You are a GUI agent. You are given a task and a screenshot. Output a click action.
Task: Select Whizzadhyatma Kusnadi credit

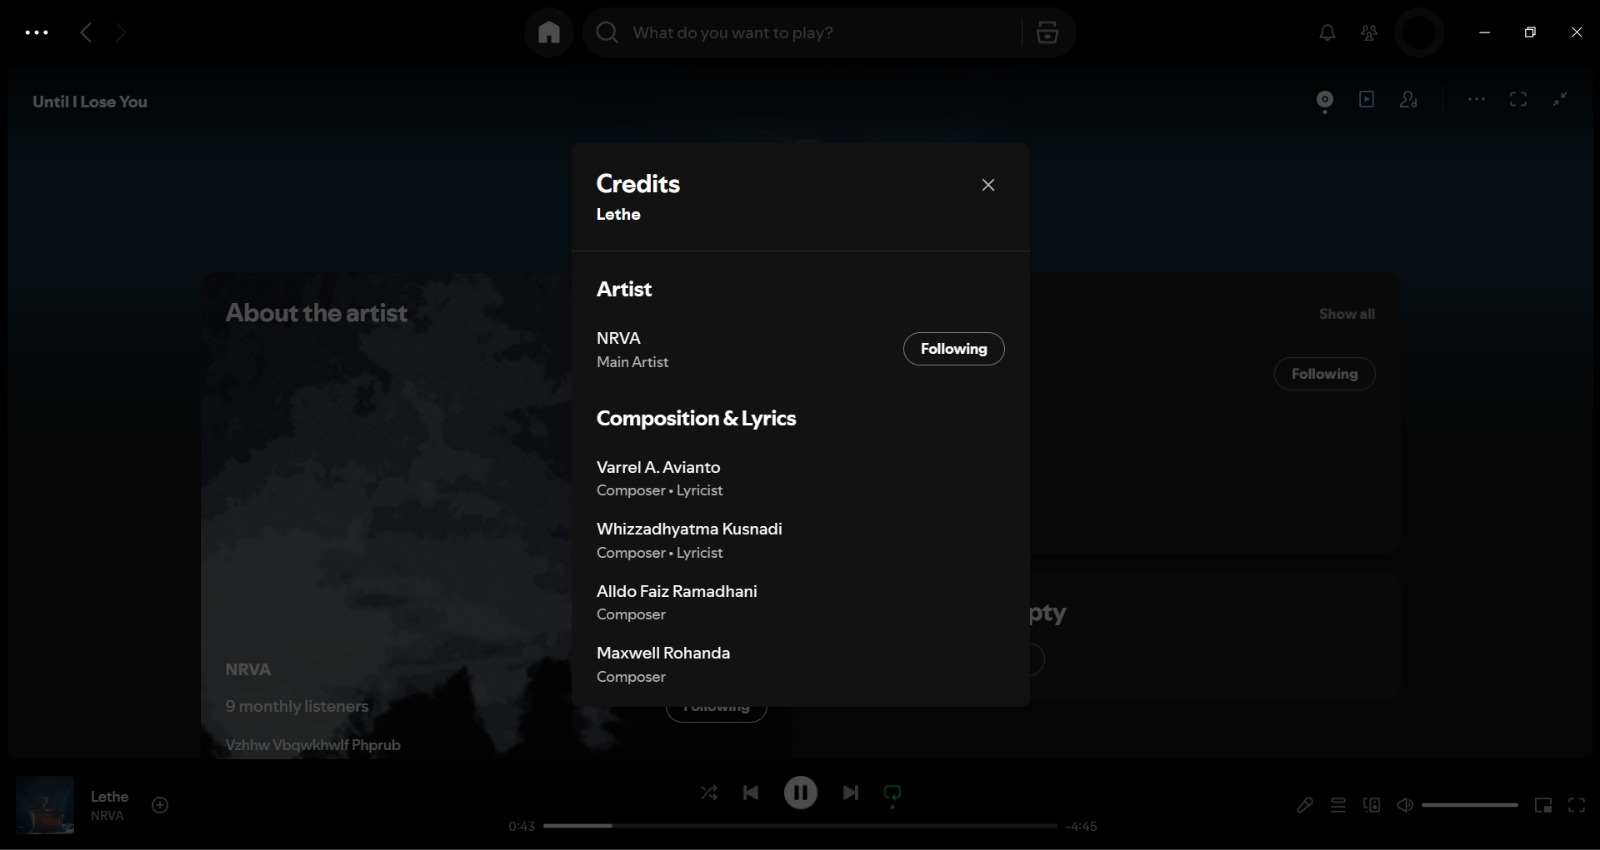pos(689,529)
